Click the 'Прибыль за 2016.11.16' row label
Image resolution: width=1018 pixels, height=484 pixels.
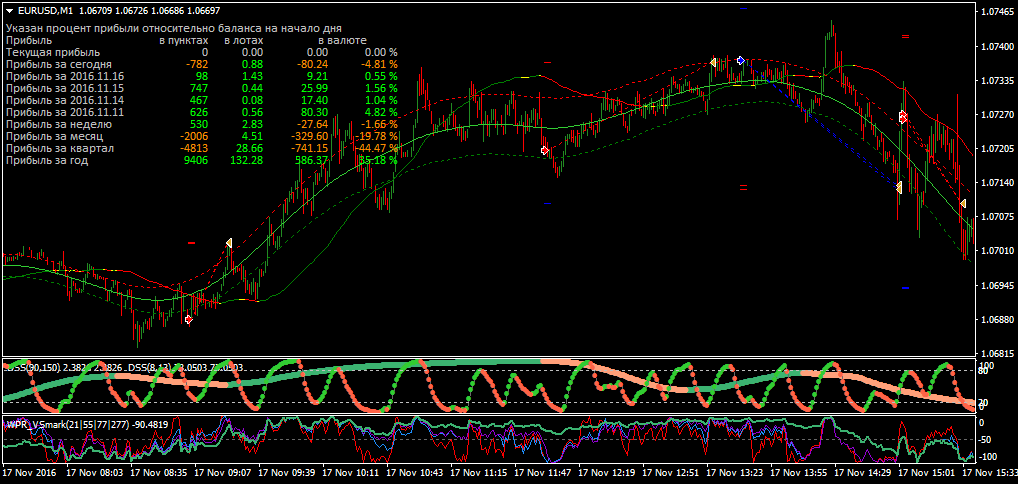click(x=65, y=76)
